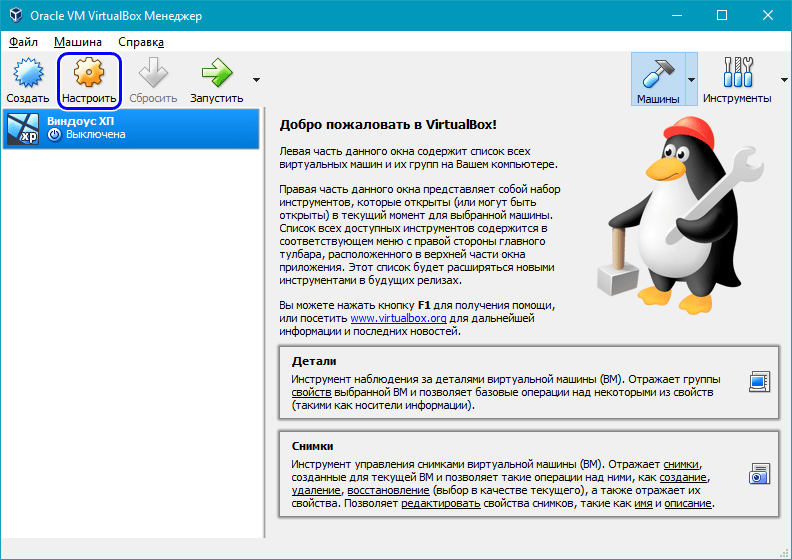Click the редактировать link
Viewport: 792px width, 560px height.
pos(440,503)
